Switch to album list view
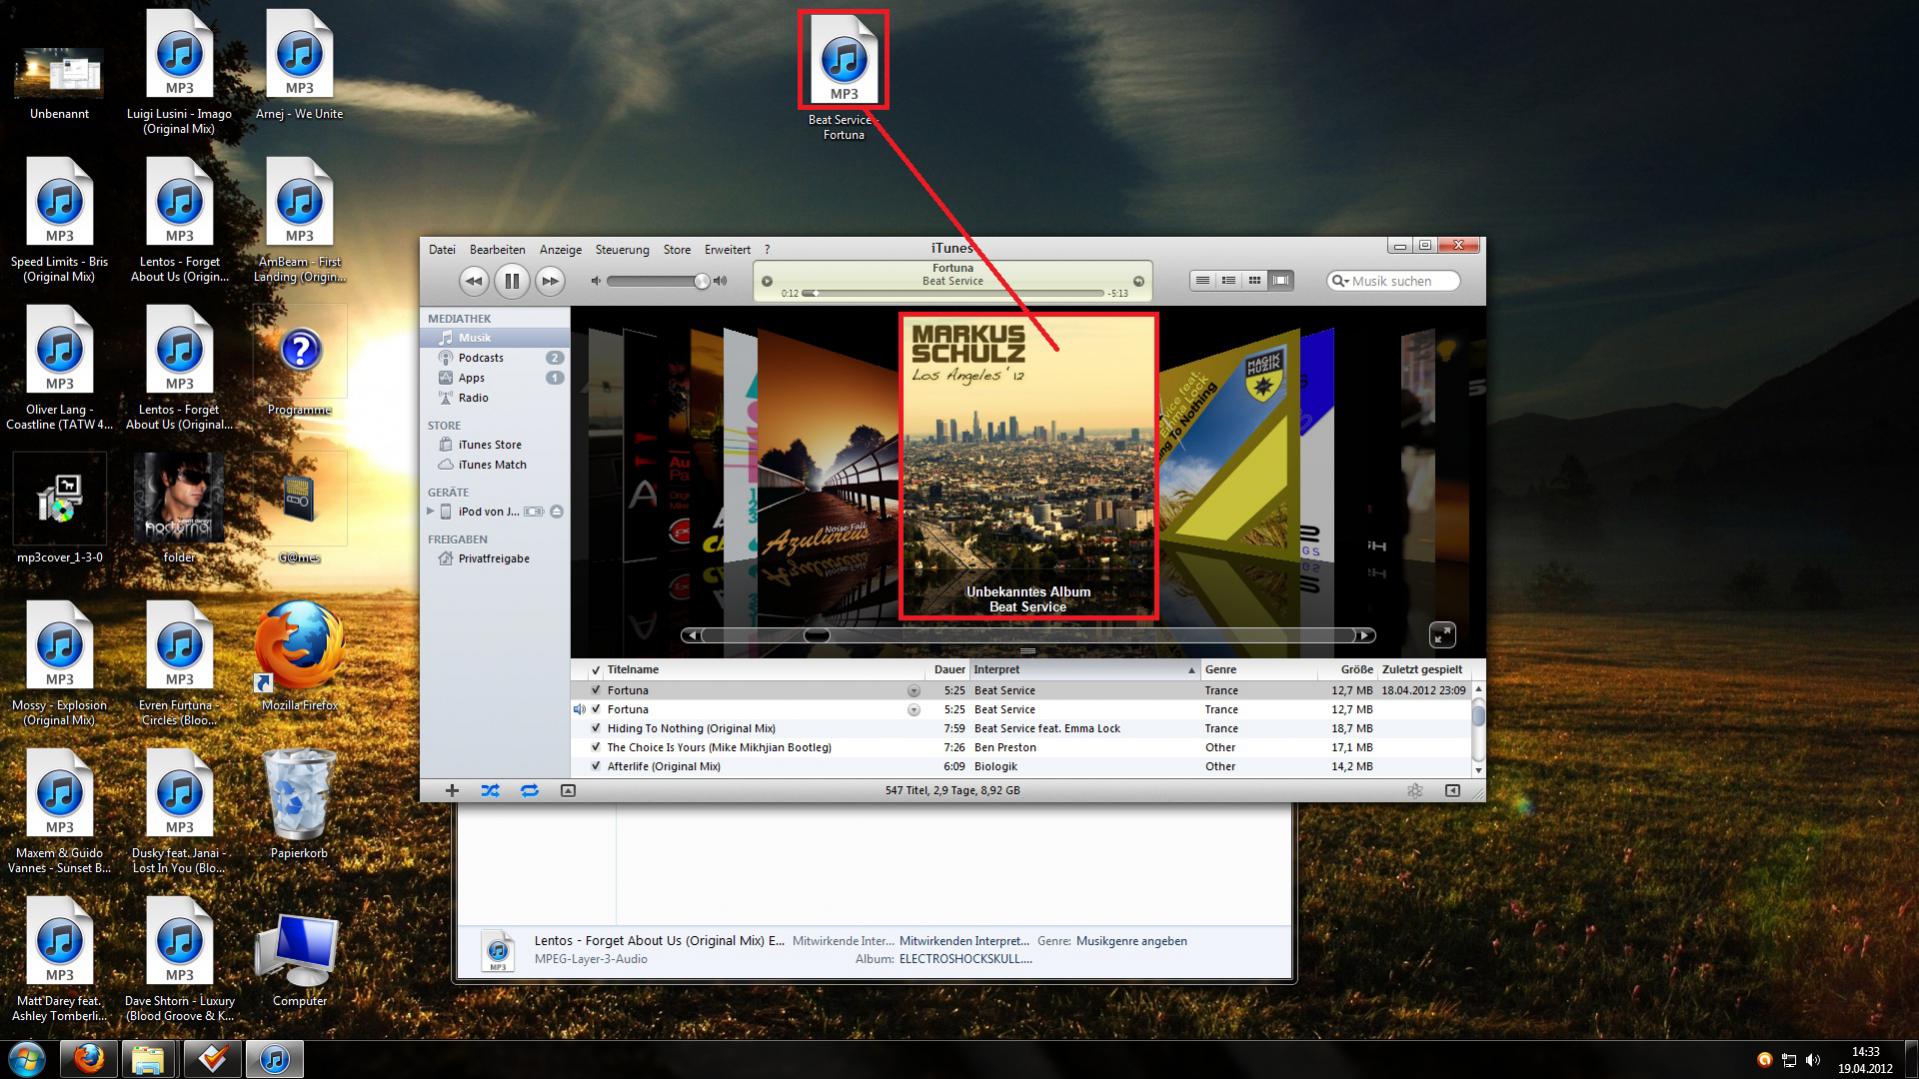 pos(1229,281)
